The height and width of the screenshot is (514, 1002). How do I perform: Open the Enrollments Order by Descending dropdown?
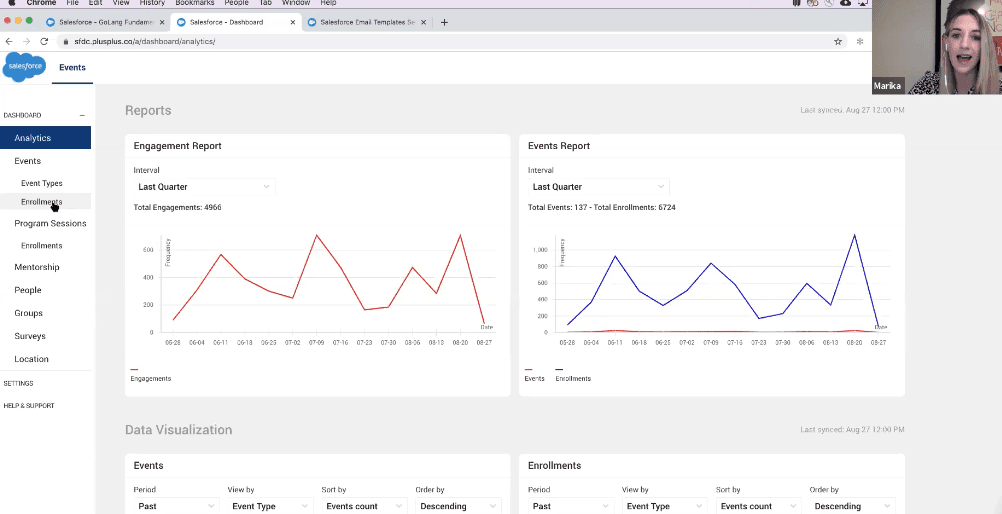(852, 506)
